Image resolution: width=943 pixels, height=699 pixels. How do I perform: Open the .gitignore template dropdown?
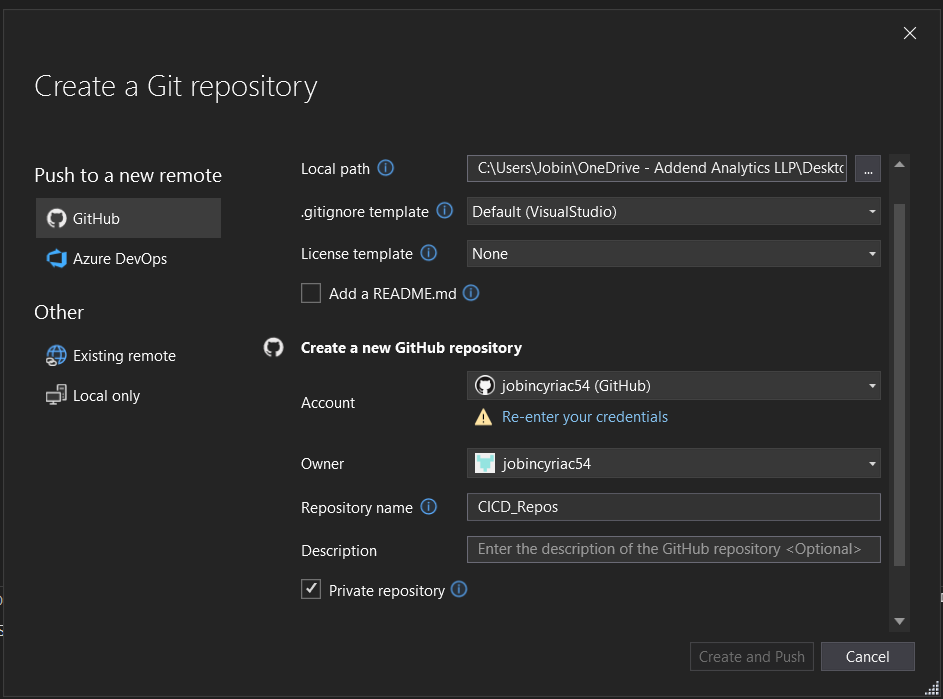[x=673, y=212]
